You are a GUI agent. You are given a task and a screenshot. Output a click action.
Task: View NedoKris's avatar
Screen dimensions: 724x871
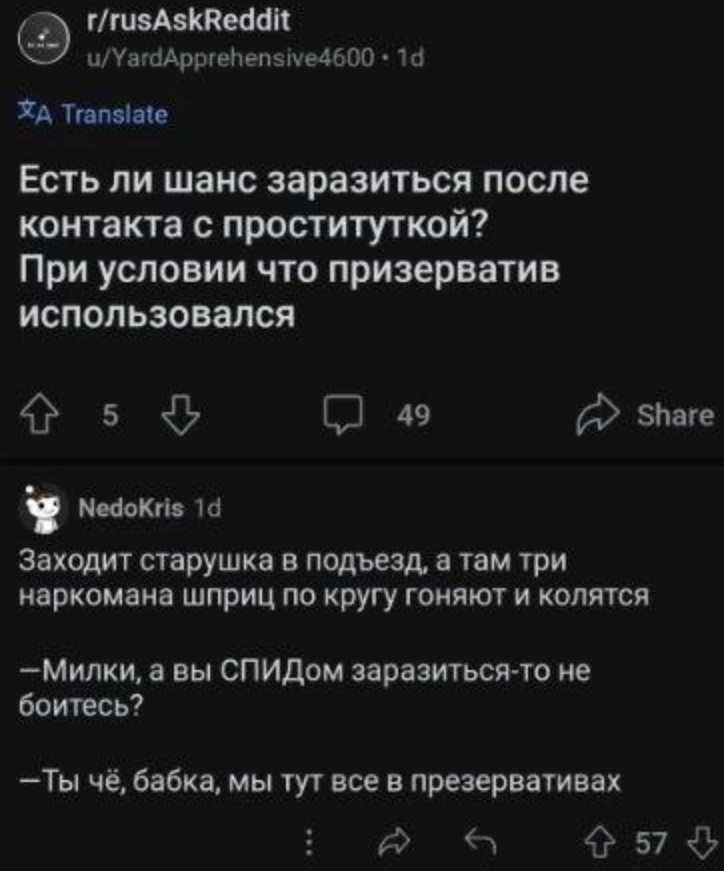tap(43, 508)
